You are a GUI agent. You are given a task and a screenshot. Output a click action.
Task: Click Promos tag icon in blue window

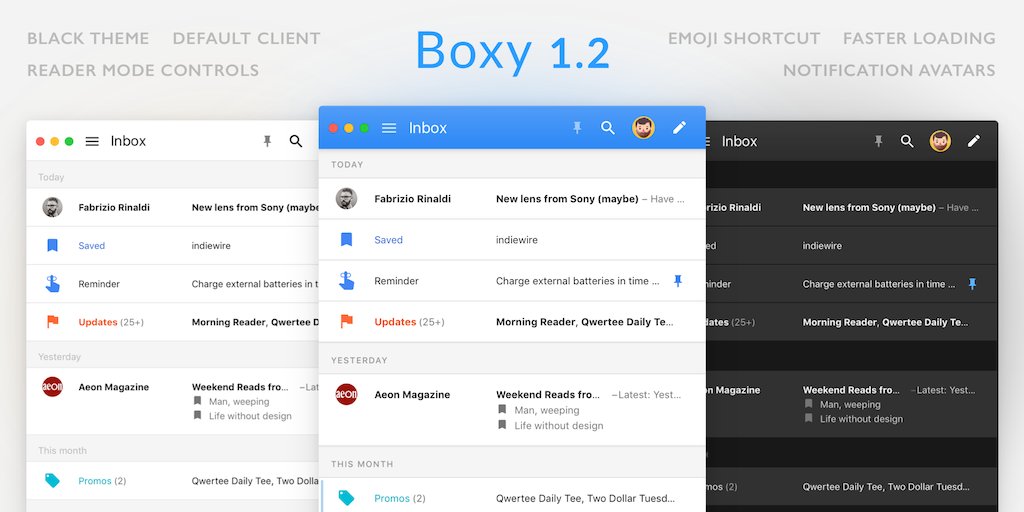(x=347, y=498)
